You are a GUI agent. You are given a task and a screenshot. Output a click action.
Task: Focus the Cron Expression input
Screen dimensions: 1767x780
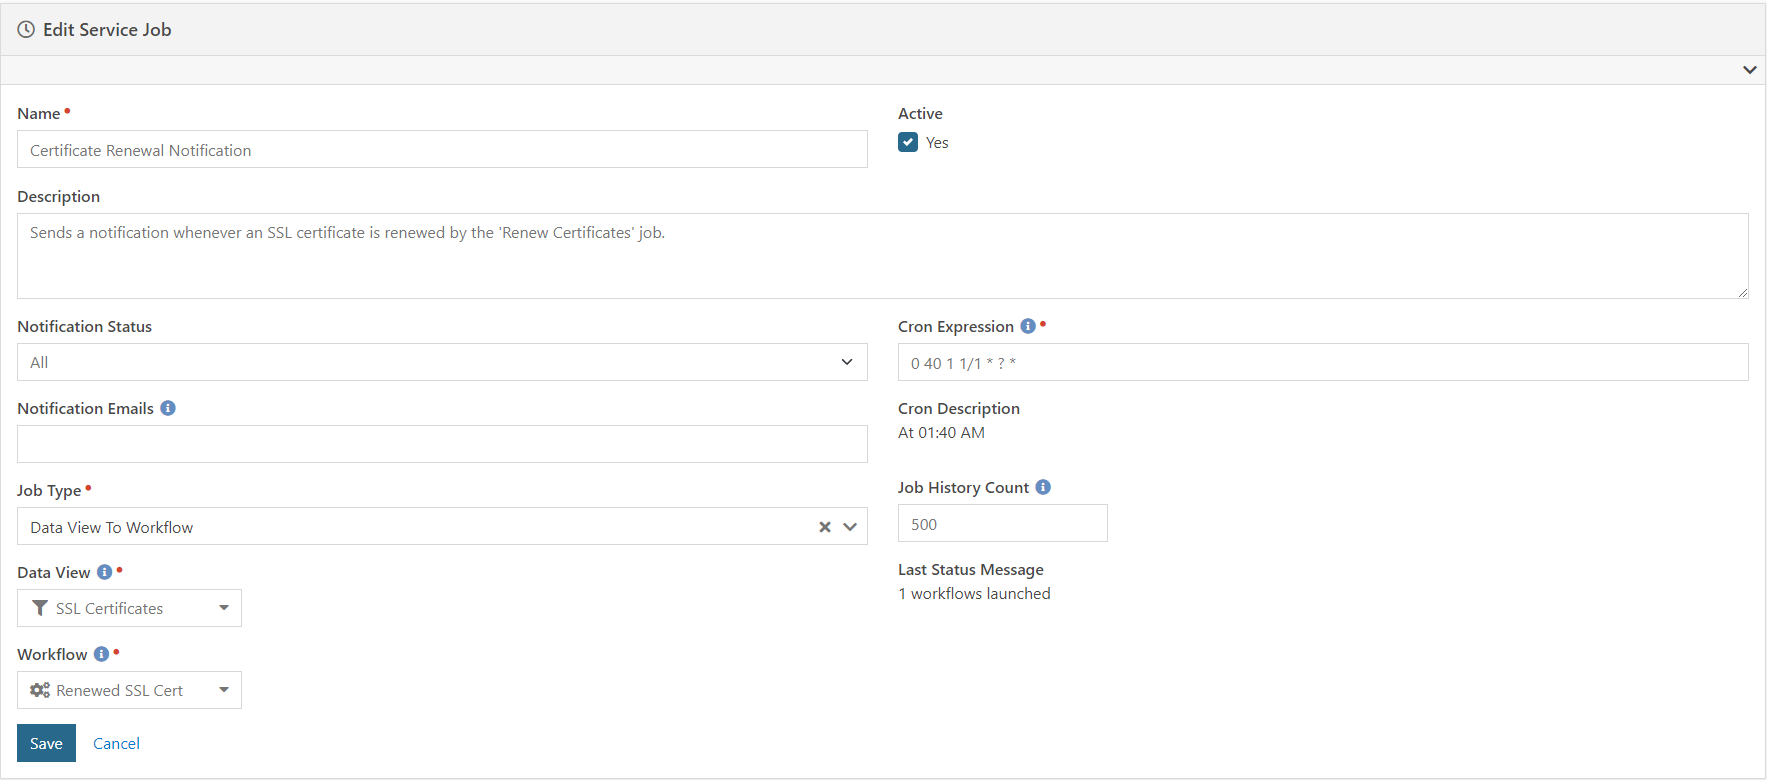coord(1323,362)
